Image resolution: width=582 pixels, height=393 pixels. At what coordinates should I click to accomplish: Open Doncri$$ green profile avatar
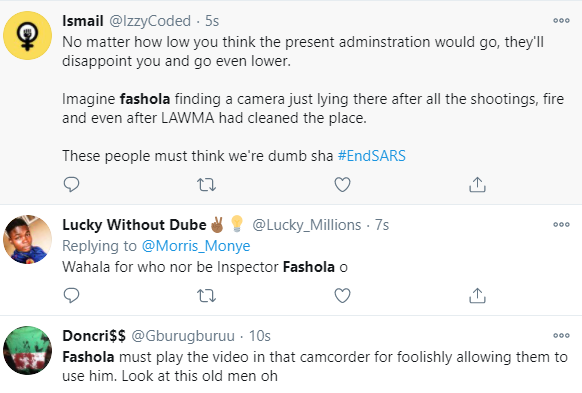coord(27,350)
